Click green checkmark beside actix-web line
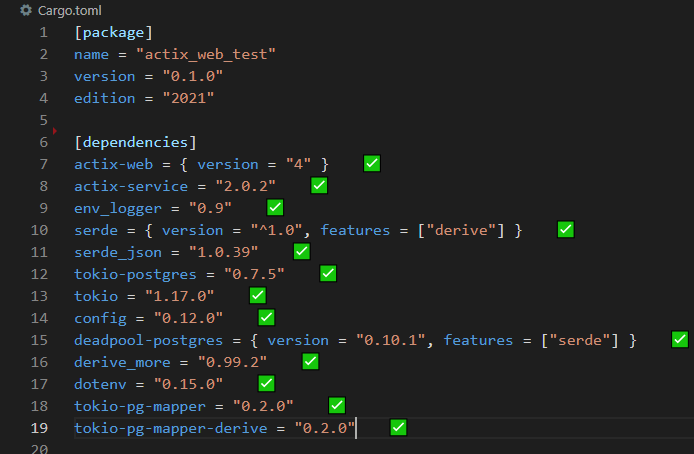This screenshot has height=454, width=694. 372,163
